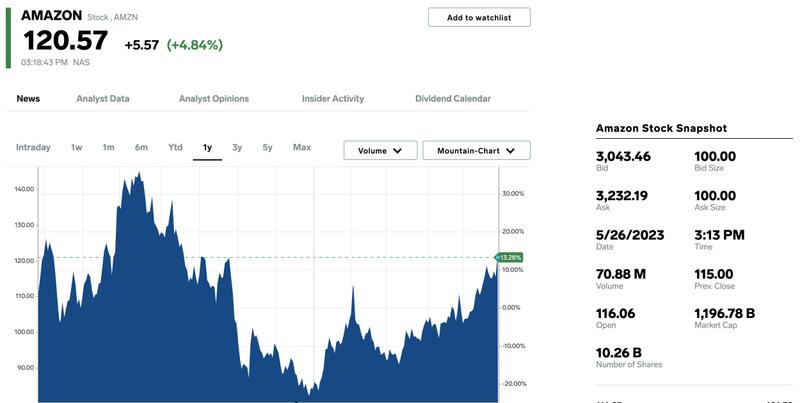The width and height of the screenshot is (800, 403).
Task: Click the 5/26/2023 Date value
Action: 630,235
